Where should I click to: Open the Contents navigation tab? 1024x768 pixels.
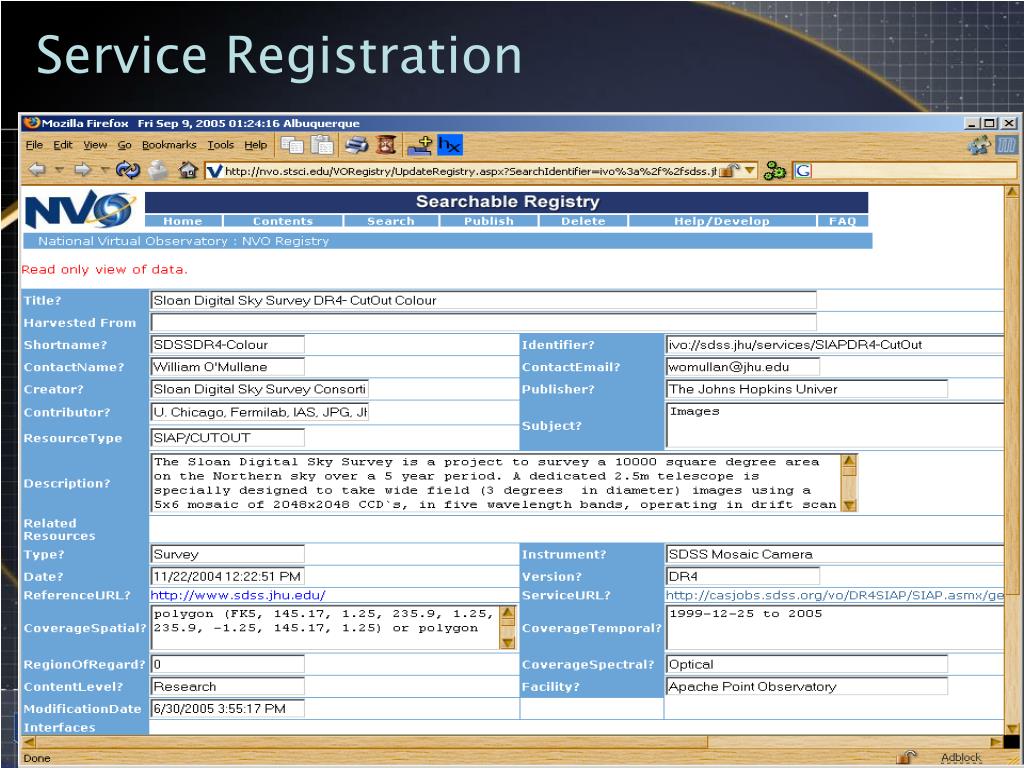283,221
